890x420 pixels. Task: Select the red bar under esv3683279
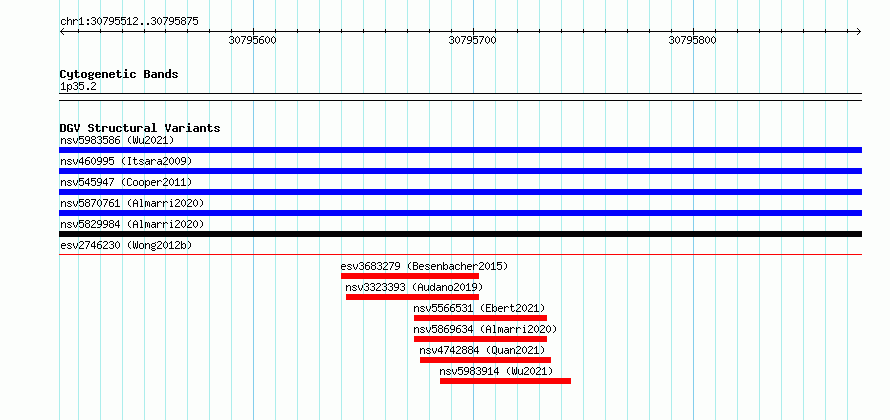410,276
